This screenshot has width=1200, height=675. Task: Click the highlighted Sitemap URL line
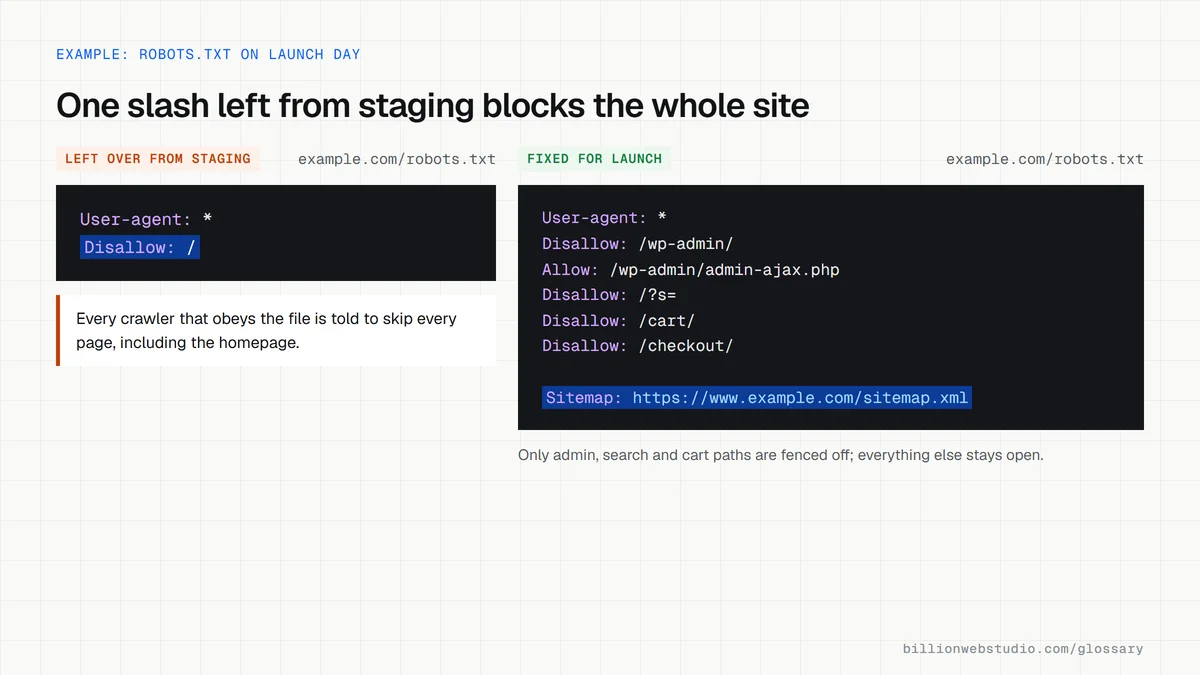point(757,398)
